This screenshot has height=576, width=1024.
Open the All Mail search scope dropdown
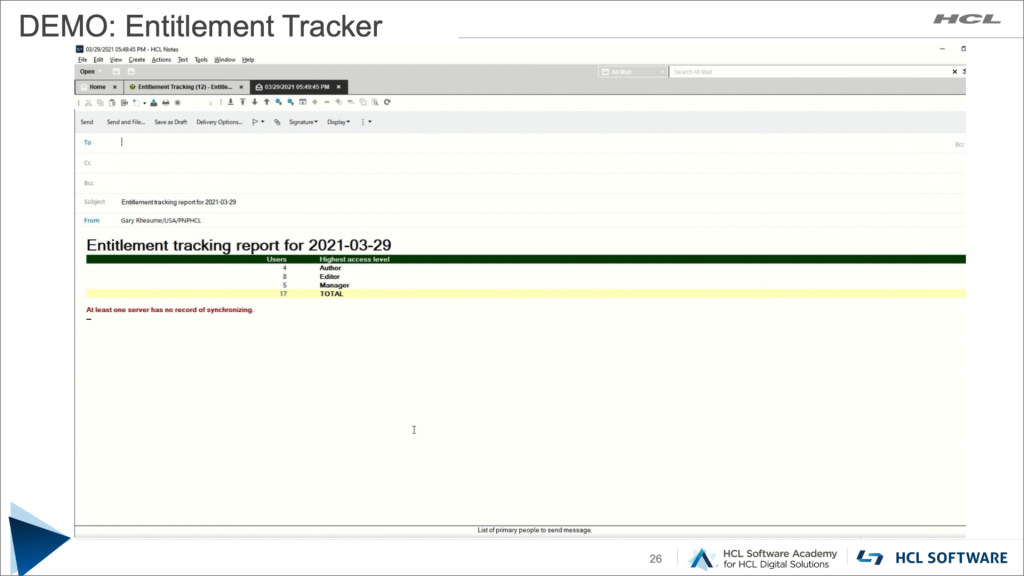pyautogui.click(x=632, y=72)
